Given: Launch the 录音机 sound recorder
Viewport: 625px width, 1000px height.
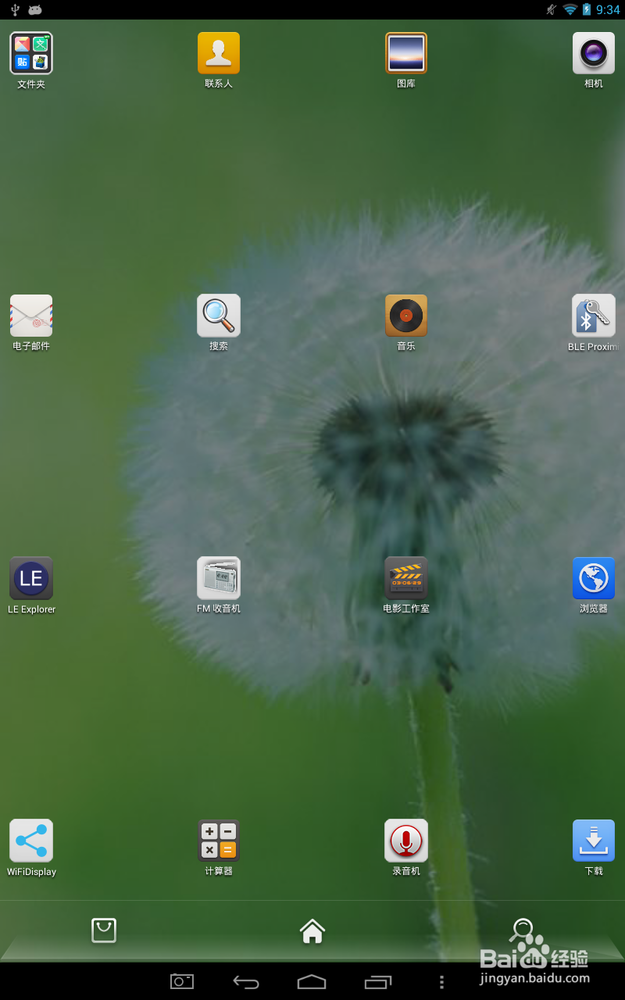Looking at the screenshot, I should (x=406, y=841).
